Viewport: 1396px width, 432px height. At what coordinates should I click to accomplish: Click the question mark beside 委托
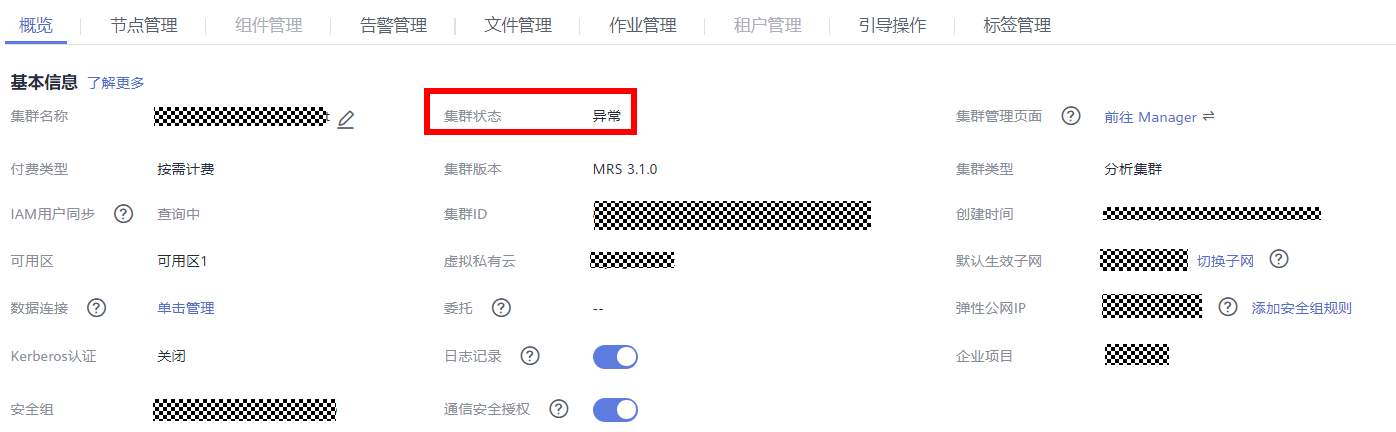tap(502, 307)
